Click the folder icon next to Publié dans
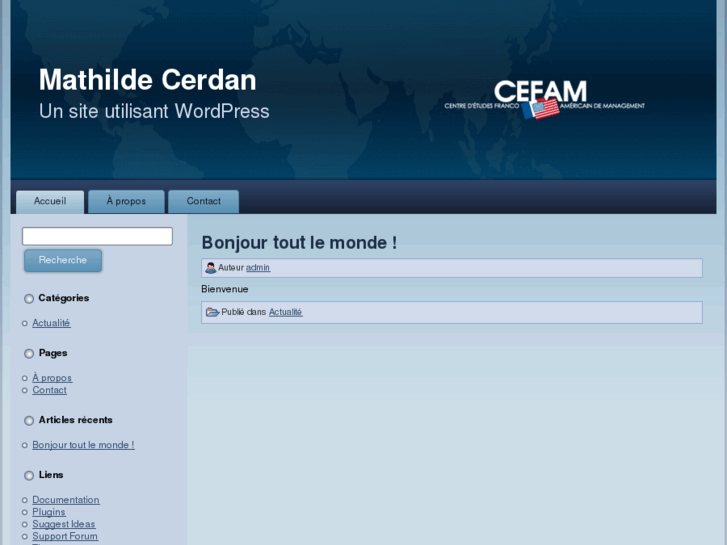This screenshot has width=727, height=545. pyautogui.click(x=212, y=312)
